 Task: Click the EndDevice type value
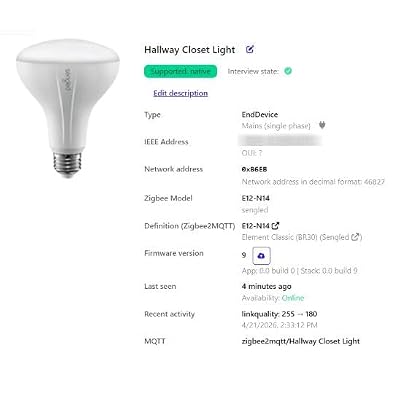coord(260,115)
